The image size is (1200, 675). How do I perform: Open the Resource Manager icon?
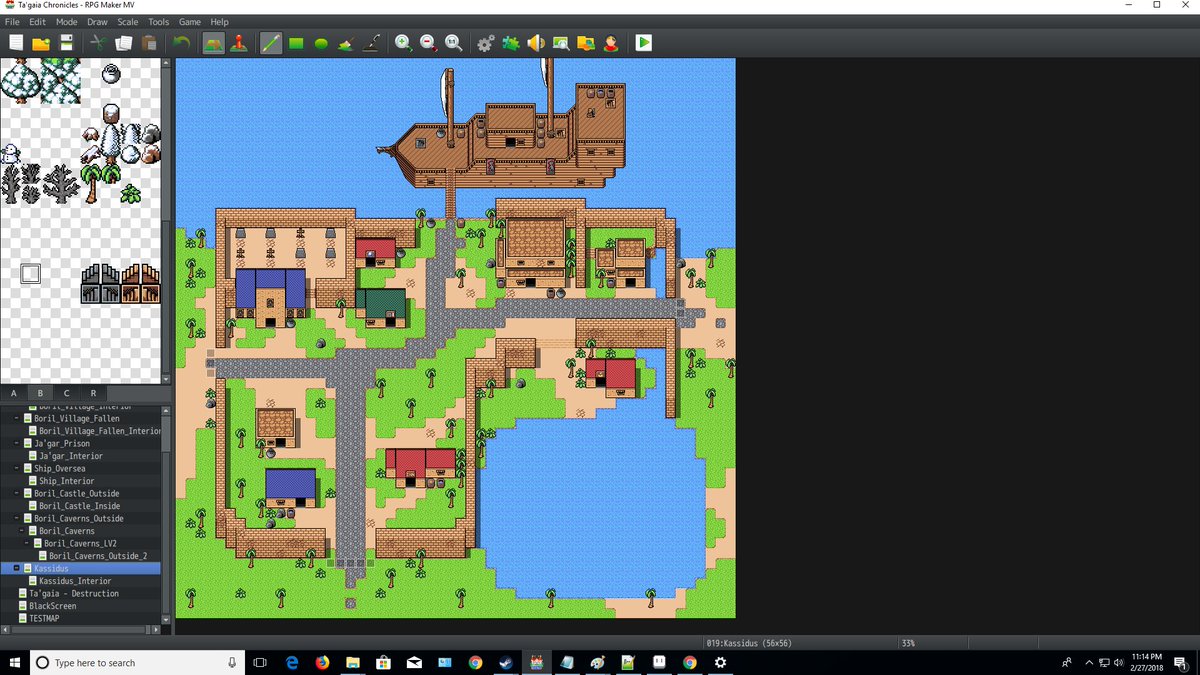click(x=586, y=43)
